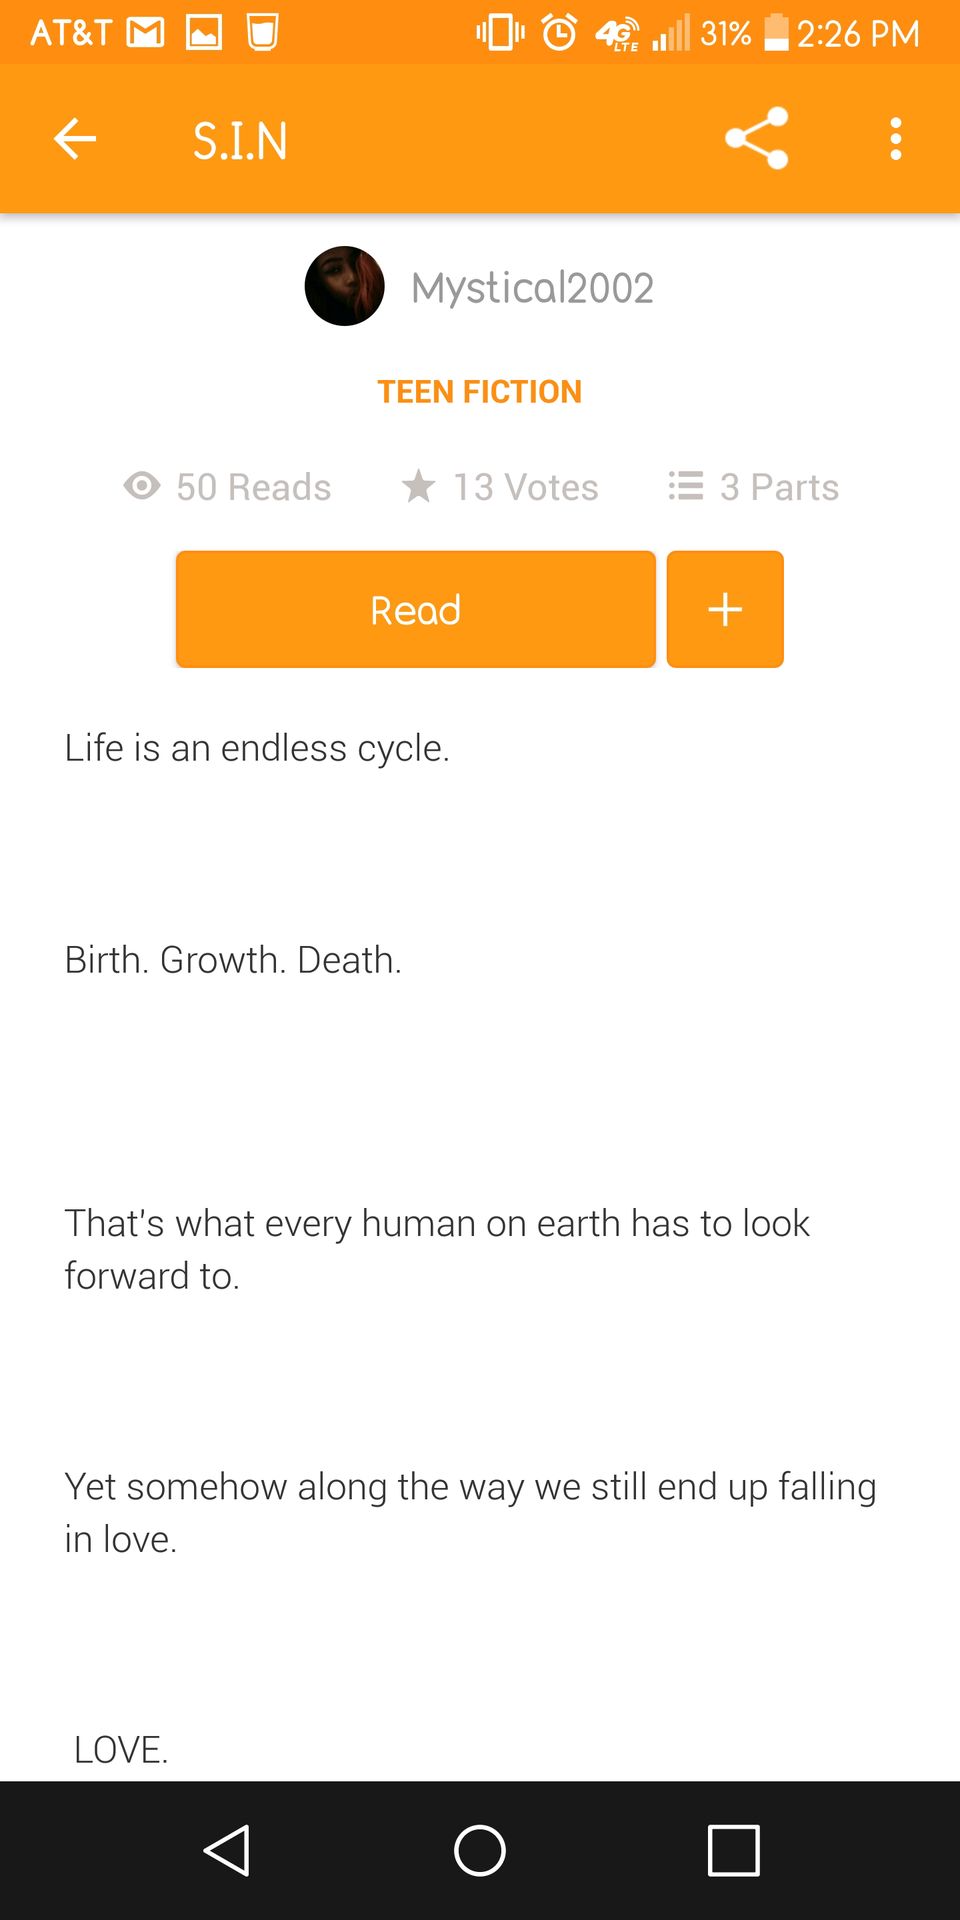Image resolution: width=960 pixels, height=1920 pixels.
Task: Tap the S.I.N title in header
Action: pos(240,140)
